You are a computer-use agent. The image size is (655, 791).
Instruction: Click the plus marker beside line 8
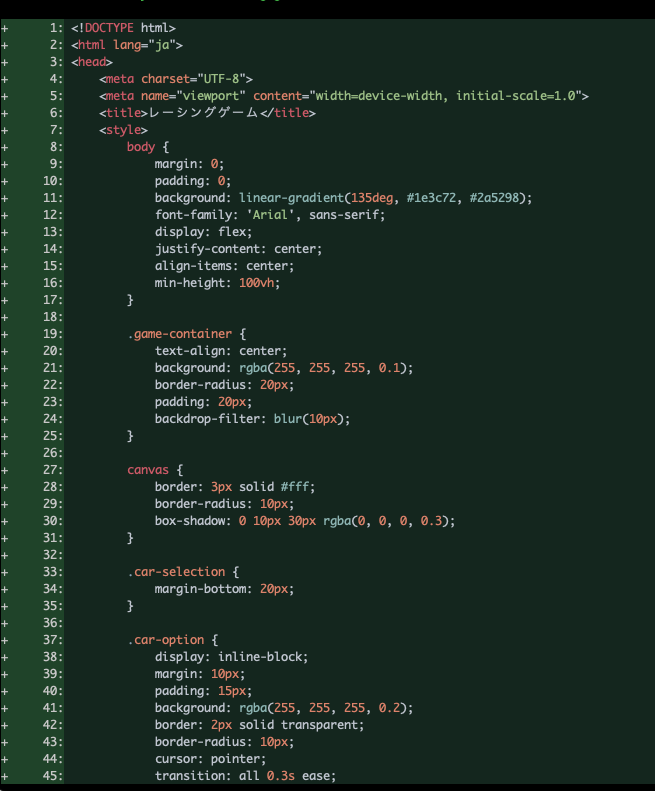tap(5, 147)
